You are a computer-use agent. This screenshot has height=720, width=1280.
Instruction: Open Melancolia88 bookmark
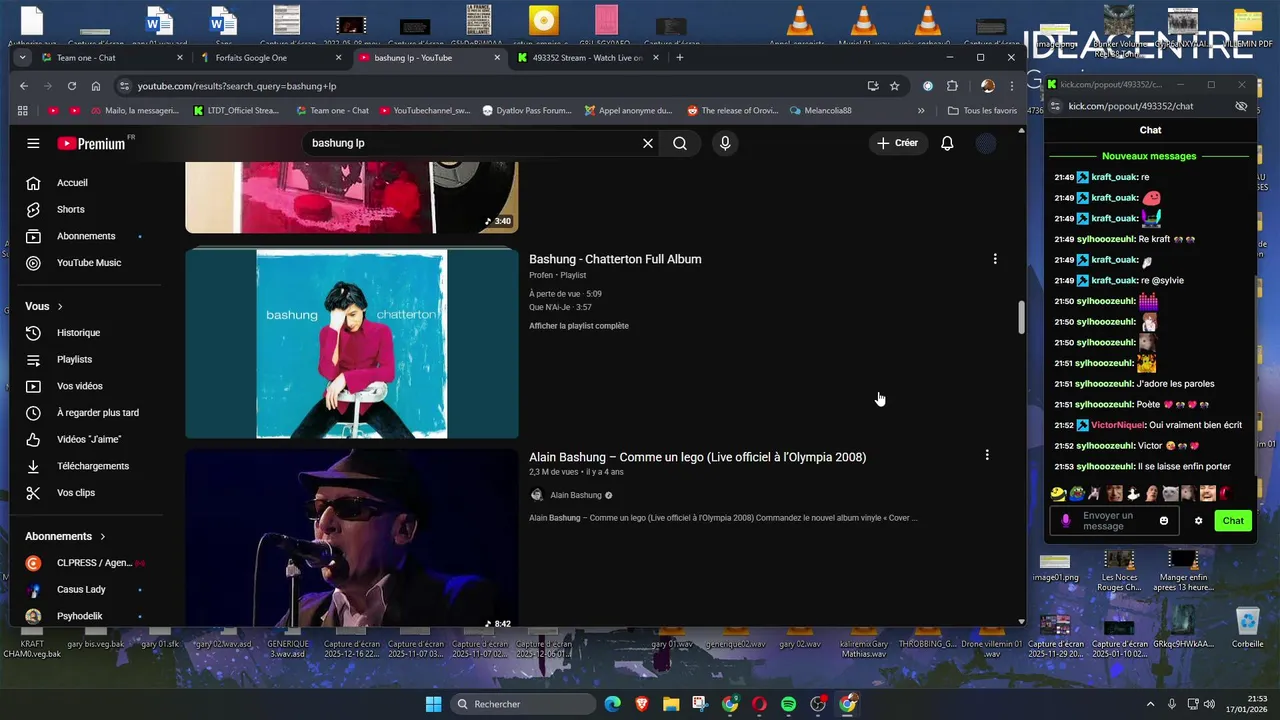(820, 111)
